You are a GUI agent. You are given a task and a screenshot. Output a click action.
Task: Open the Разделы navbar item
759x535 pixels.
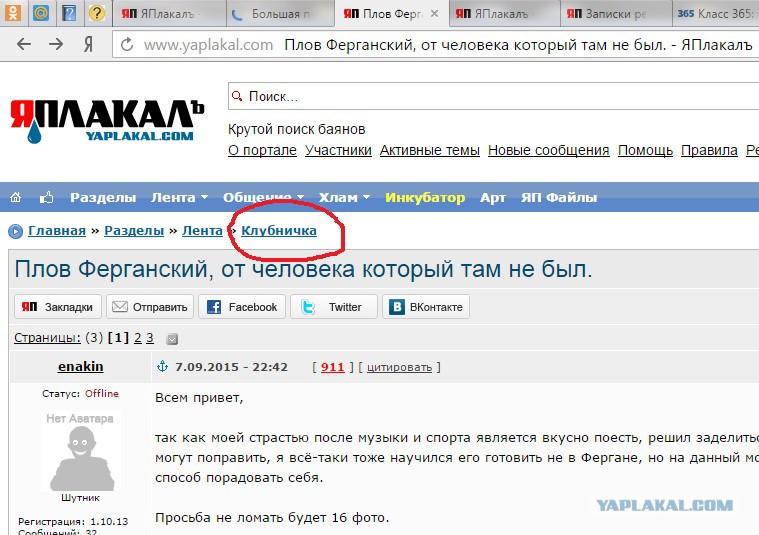tap(103, 198)
